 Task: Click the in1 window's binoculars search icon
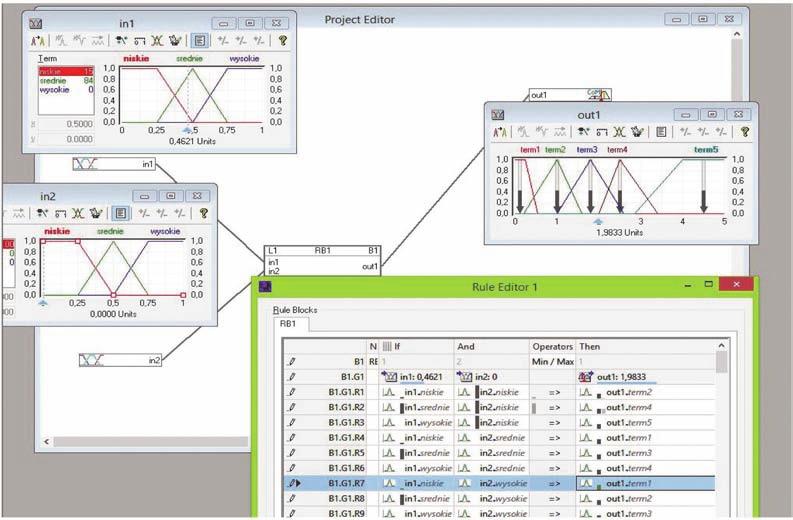pos(121,40)
